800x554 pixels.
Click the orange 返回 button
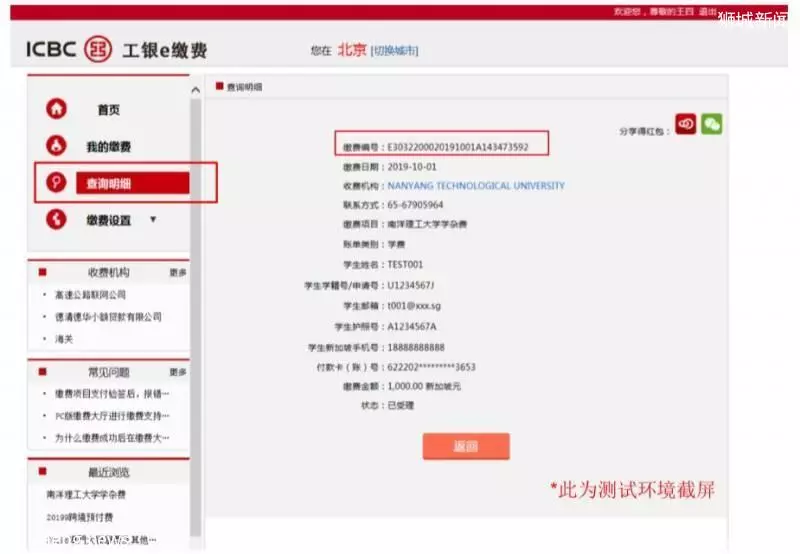coord(466,446)
